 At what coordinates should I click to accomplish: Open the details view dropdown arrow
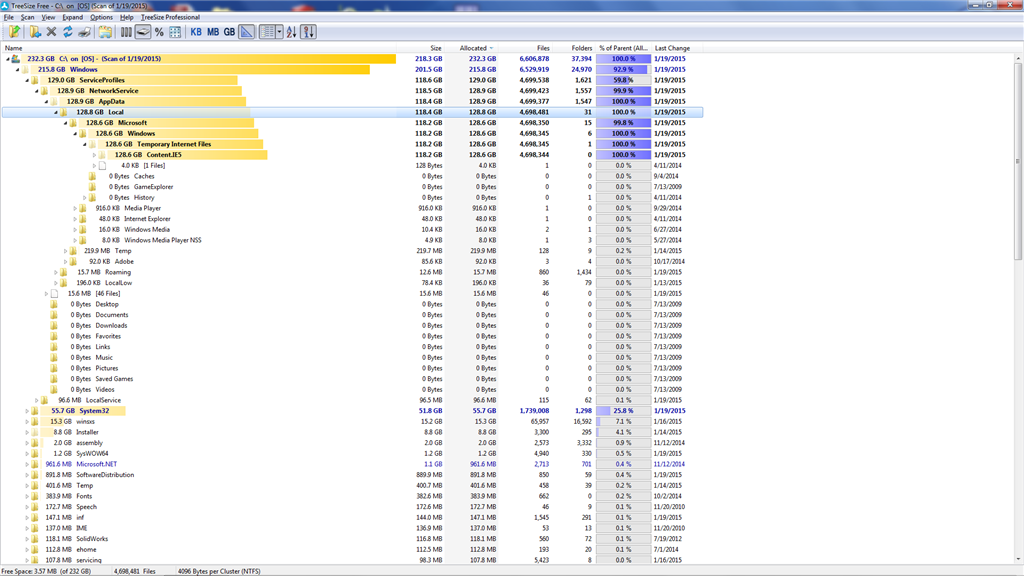tap(279, 31)
